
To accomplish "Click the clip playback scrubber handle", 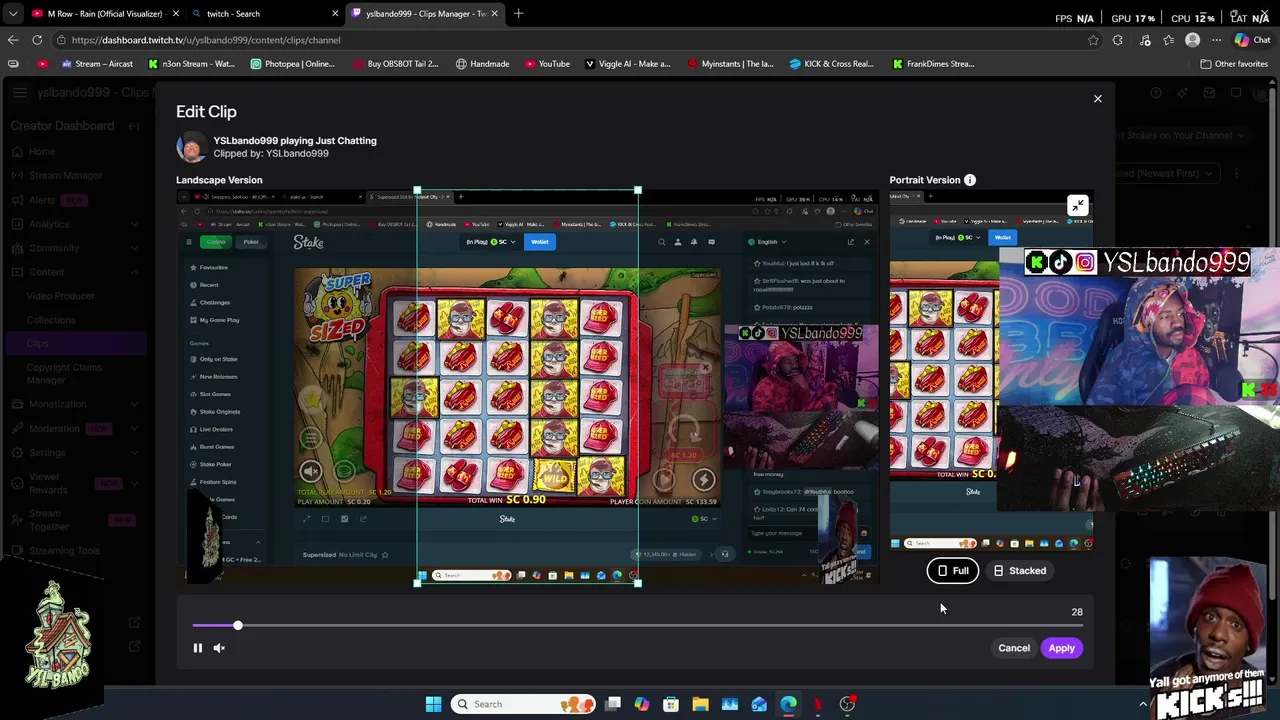I will [237, 625].
